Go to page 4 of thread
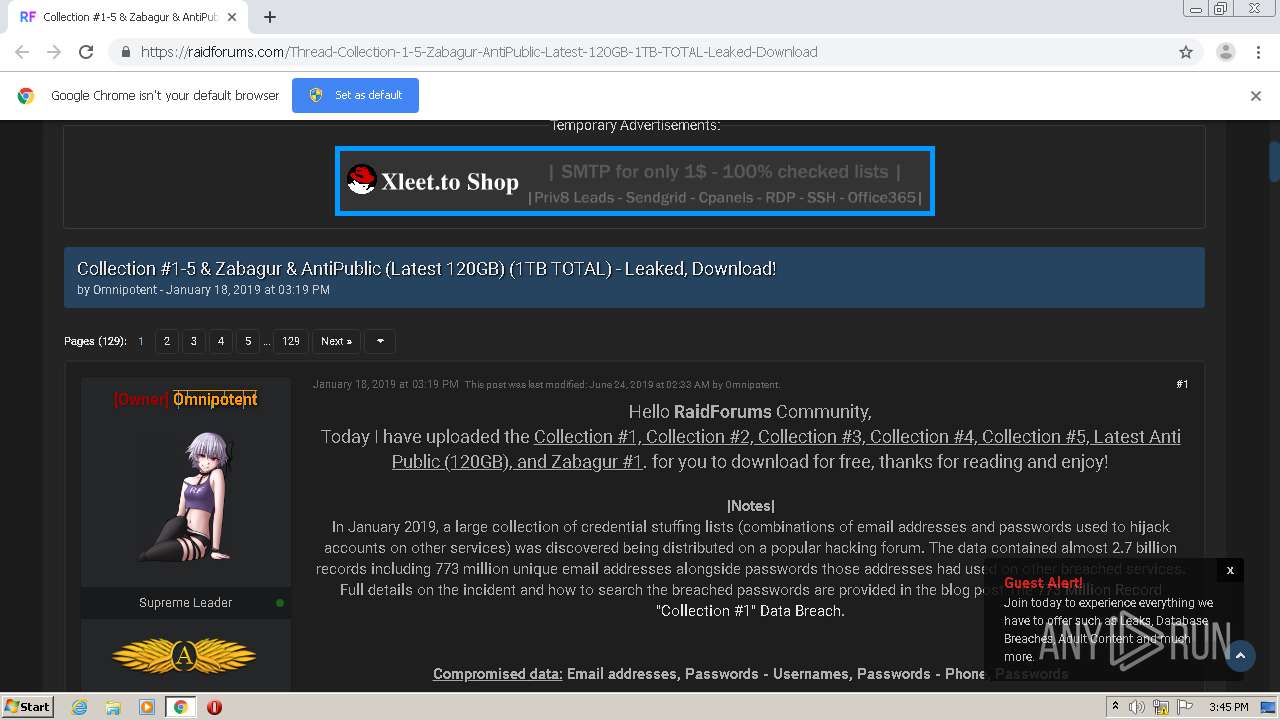Screen dimensions: 1280x720 (x=221, y=341)
